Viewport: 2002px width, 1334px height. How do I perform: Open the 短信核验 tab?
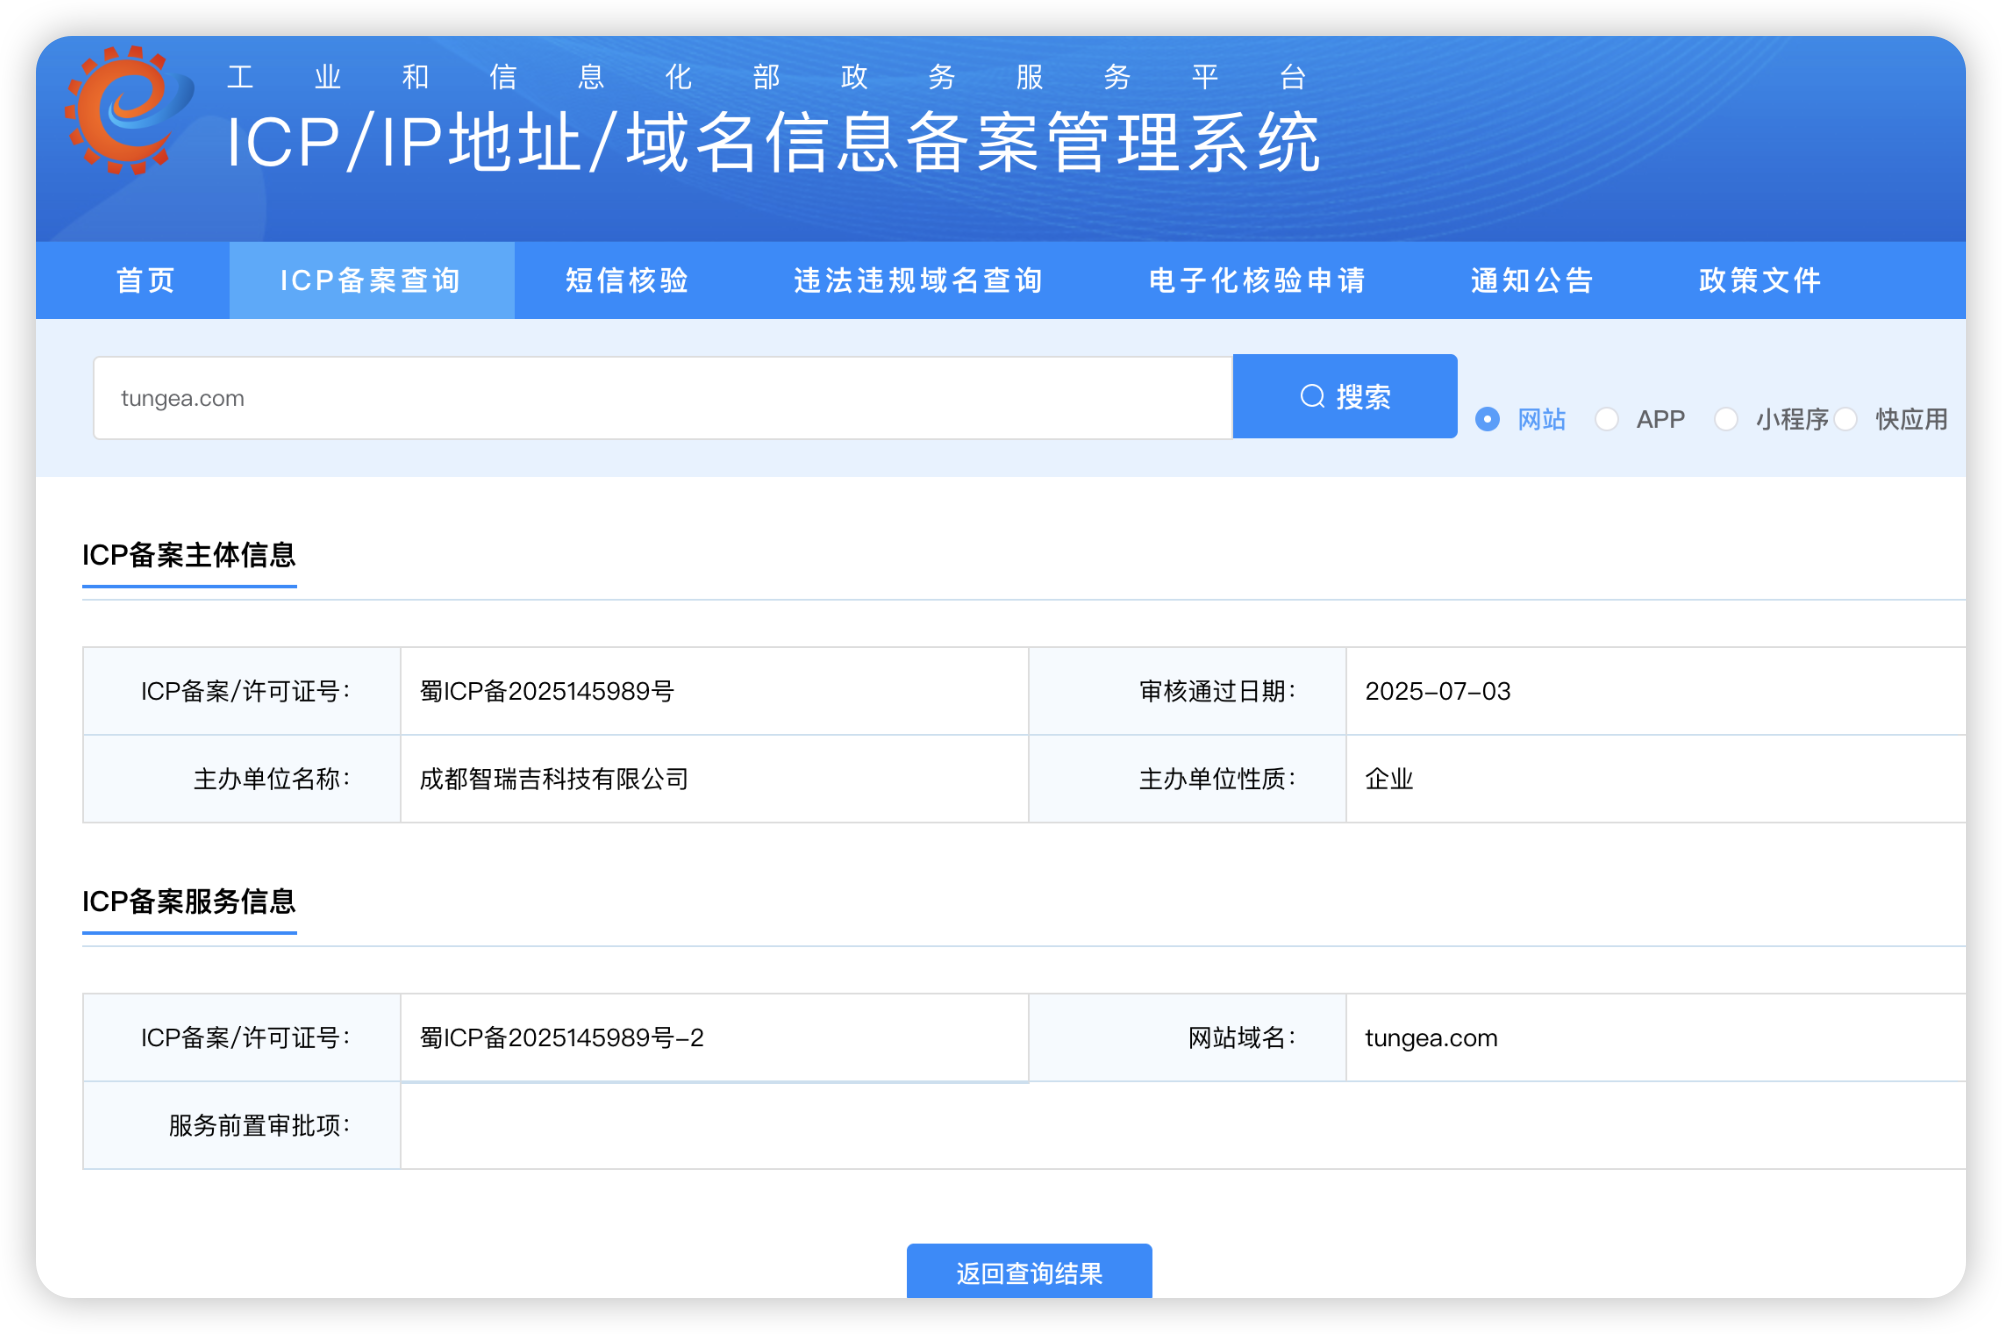tap(627, 281)
